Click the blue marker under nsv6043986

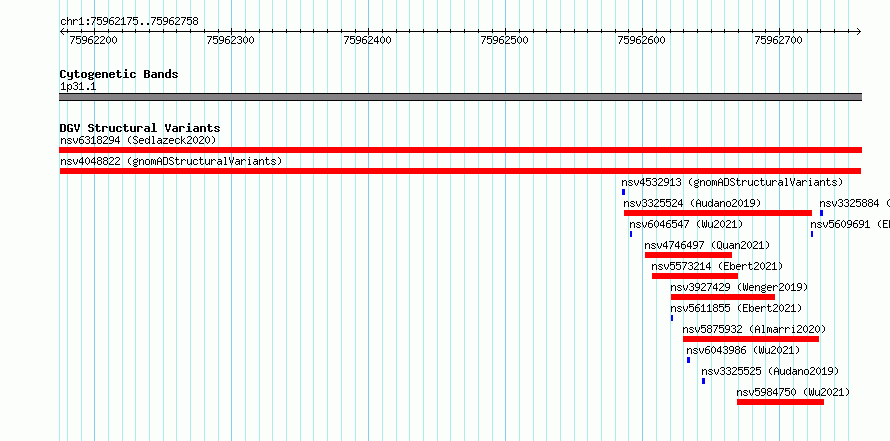(x=689, y=360)
